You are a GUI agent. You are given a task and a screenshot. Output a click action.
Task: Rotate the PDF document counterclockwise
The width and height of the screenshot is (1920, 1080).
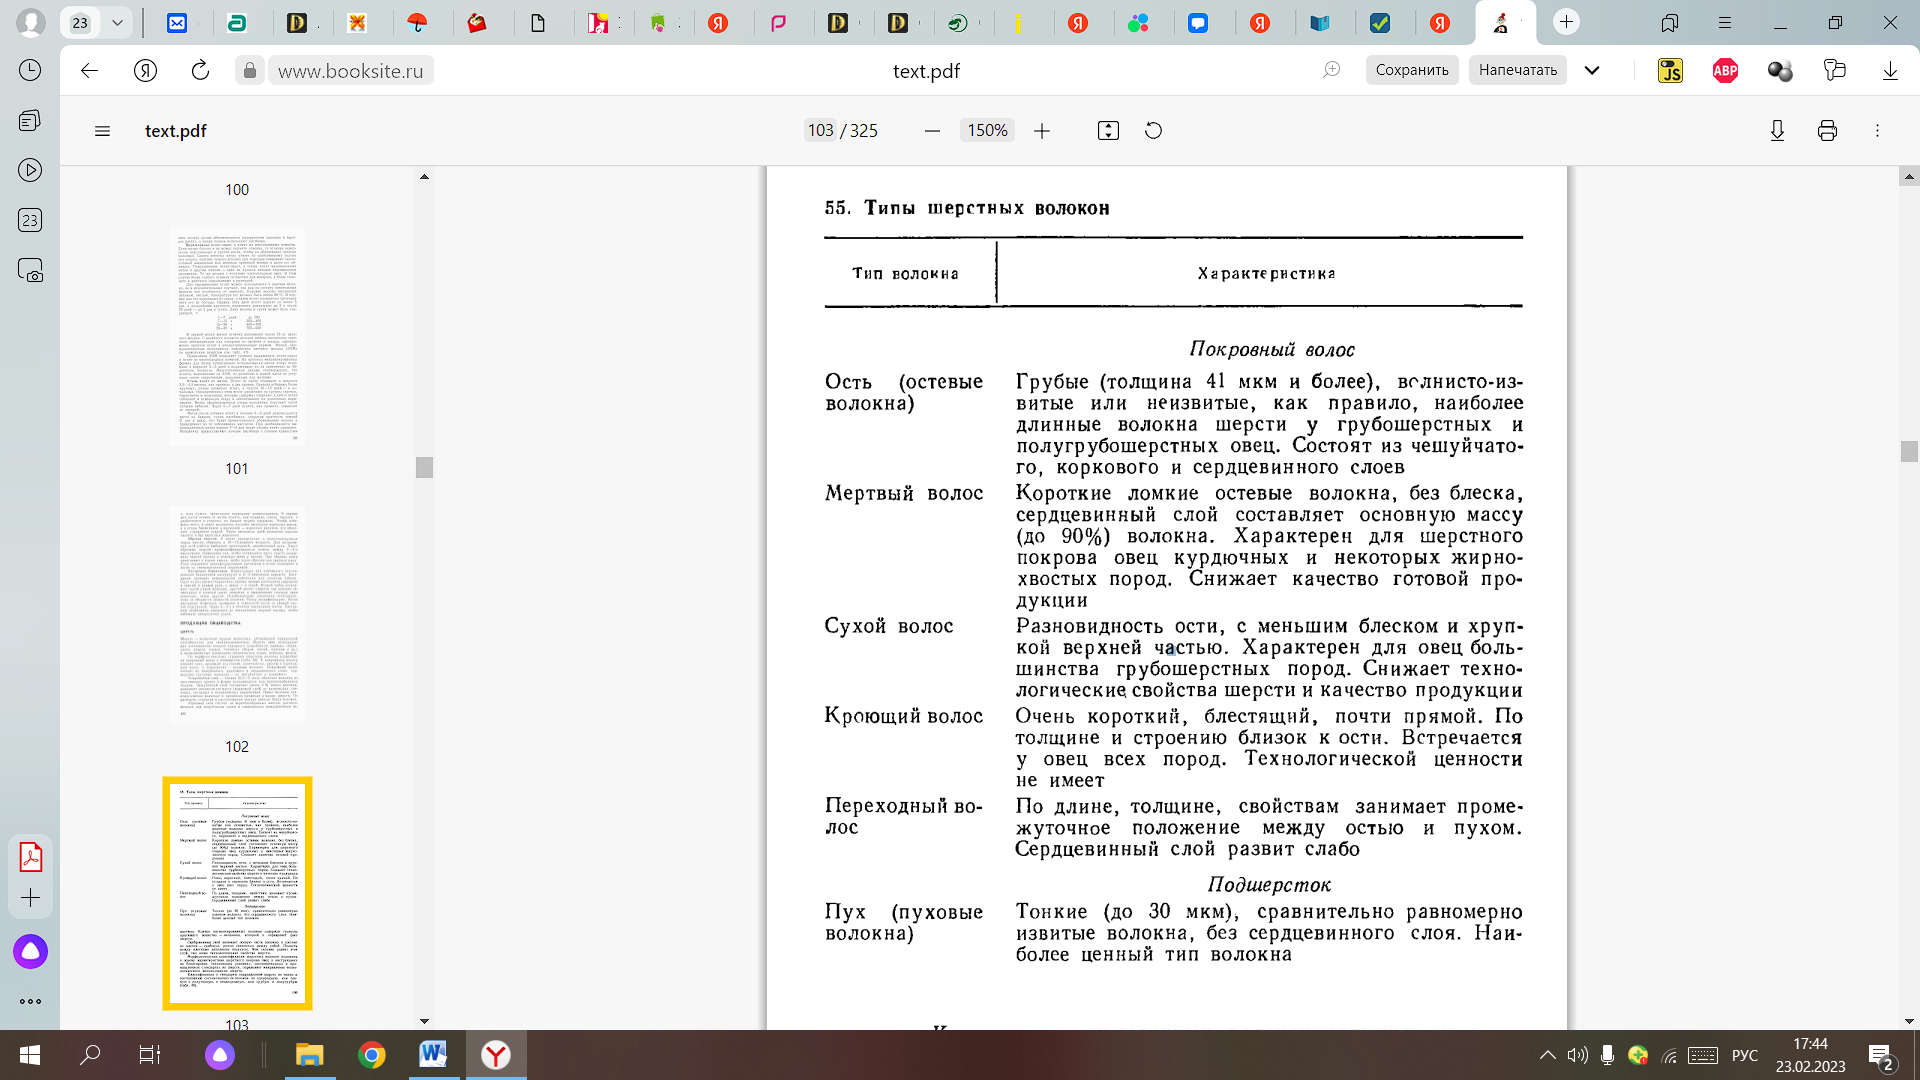[x=1153, y=131]
